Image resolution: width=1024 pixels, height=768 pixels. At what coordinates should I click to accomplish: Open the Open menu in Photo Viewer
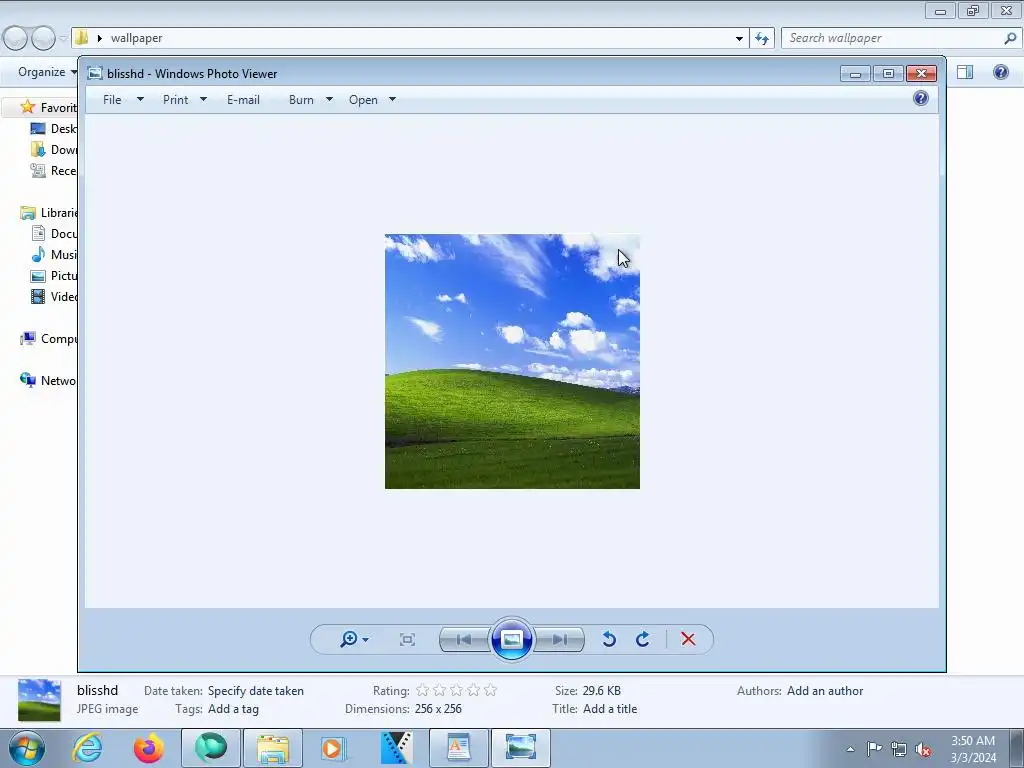pyautogui.click(x=363, y=100)
